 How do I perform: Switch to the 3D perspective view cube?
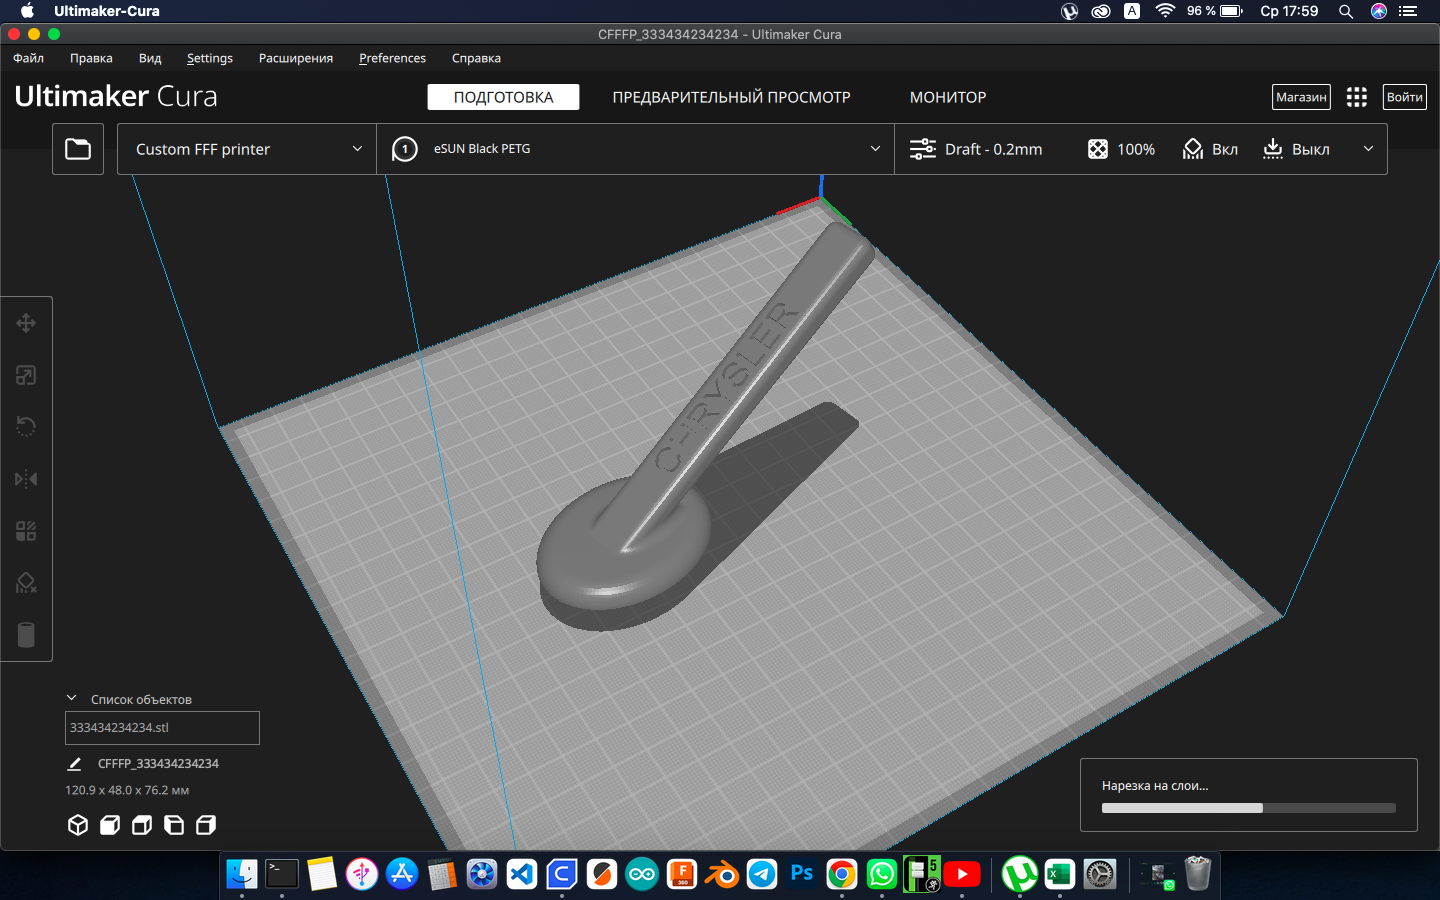[78, 825]
